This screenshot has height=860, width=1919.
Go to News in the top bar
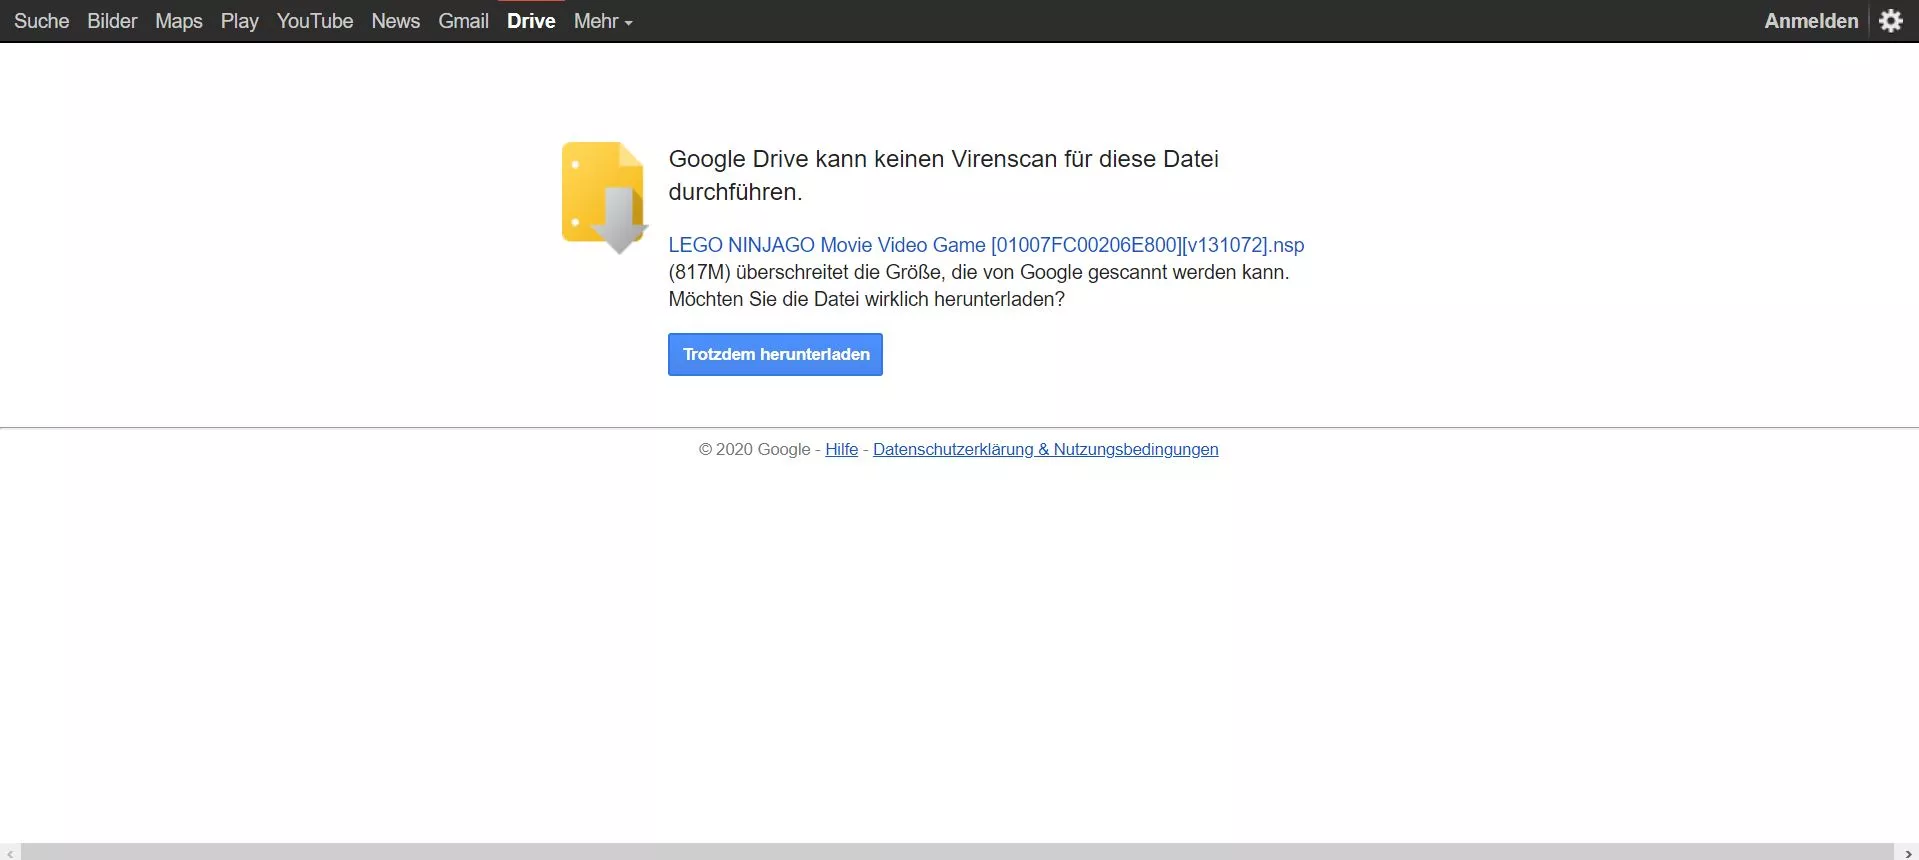tap(396, 21)
